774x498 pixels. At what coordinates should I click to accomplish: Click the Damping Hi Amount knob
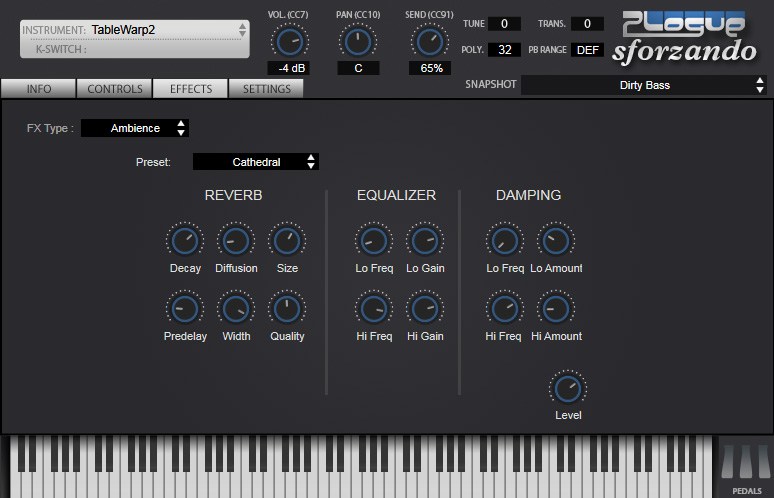click(x=556, y=309)
